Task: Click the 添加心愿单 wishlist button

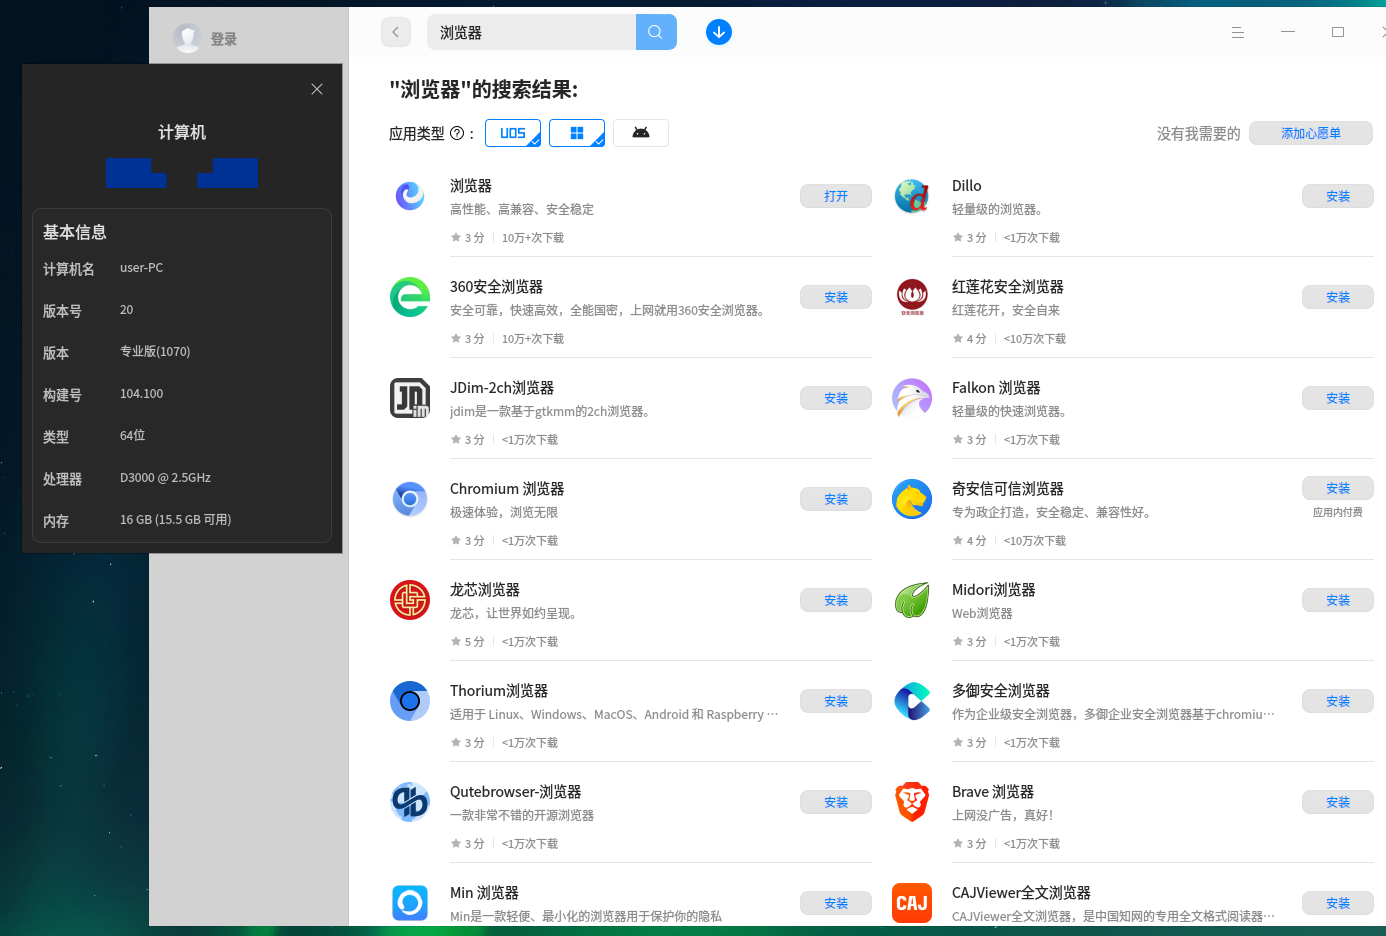Action: tap(1311, 132)
